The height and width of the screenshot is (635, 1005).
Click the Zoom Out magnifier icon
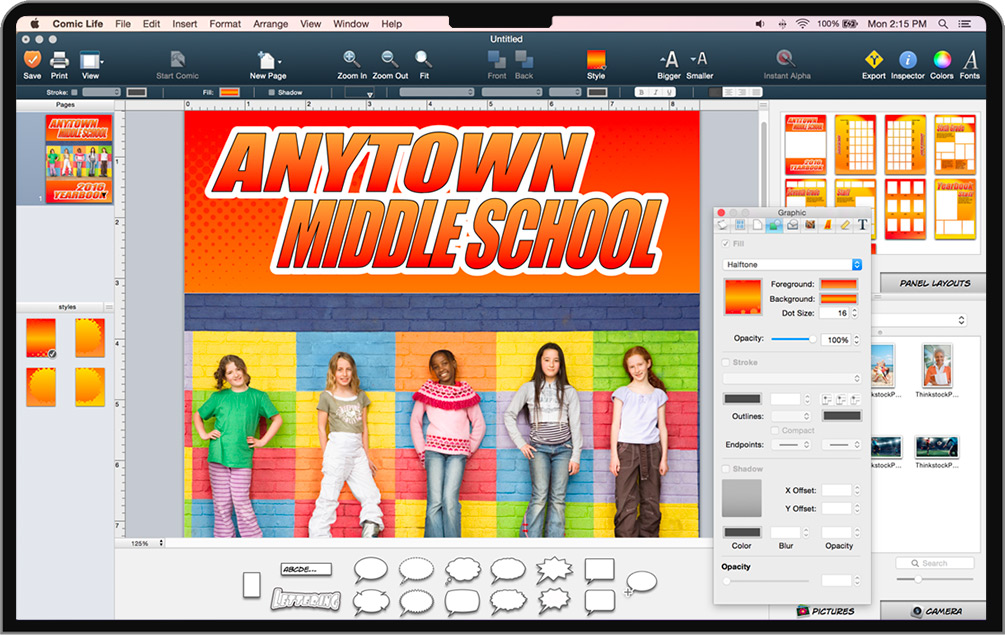(x=390, y=60)
